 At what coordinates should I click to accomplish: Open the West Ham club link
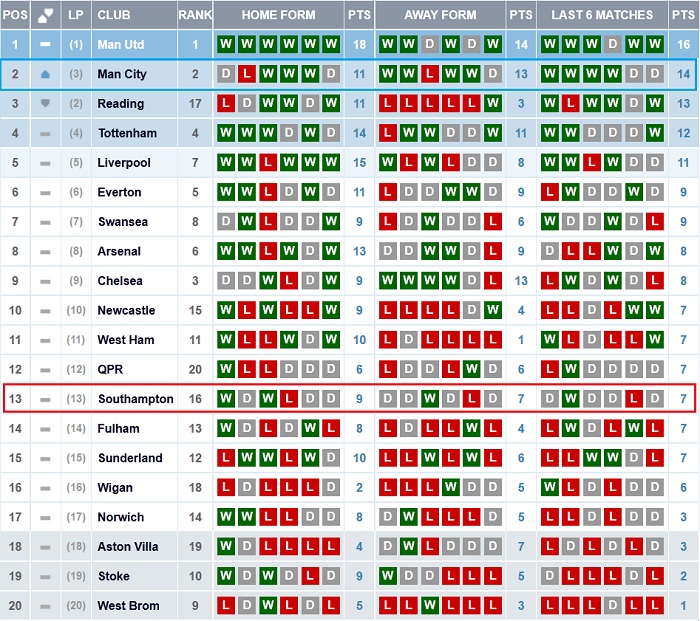(126, 340)
